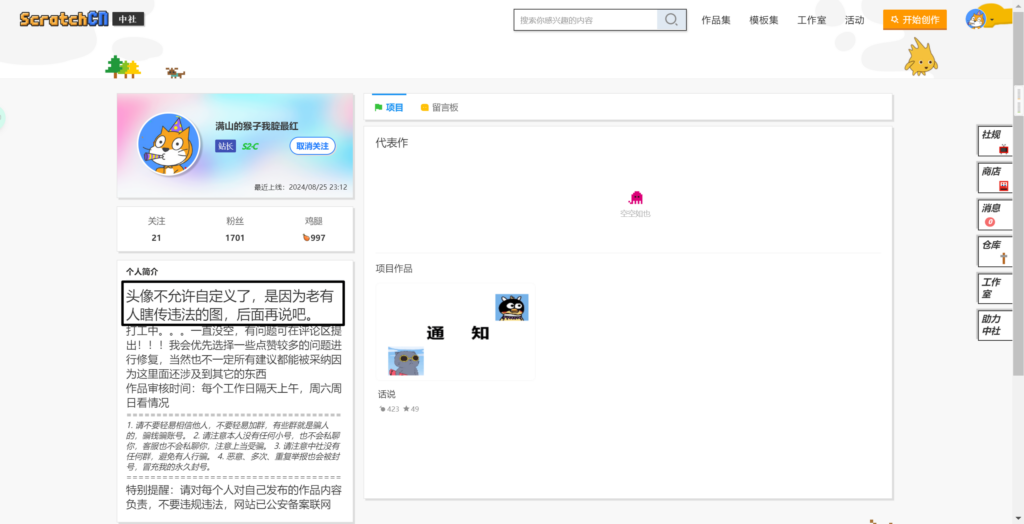
Task: Open the user avatar menu in header
Action: 976,19
